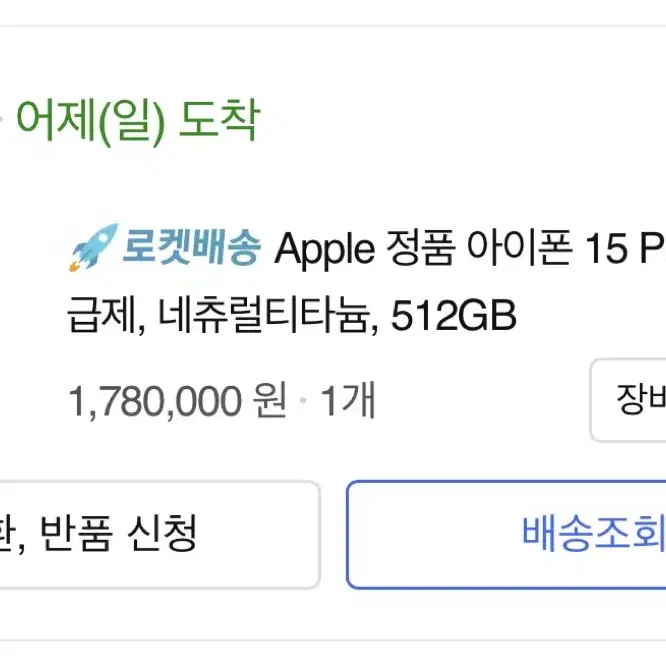This screenshot has width=666, height=666.
Task: Click the rocket icon beside 로켓배송
Action: point(93,247)
